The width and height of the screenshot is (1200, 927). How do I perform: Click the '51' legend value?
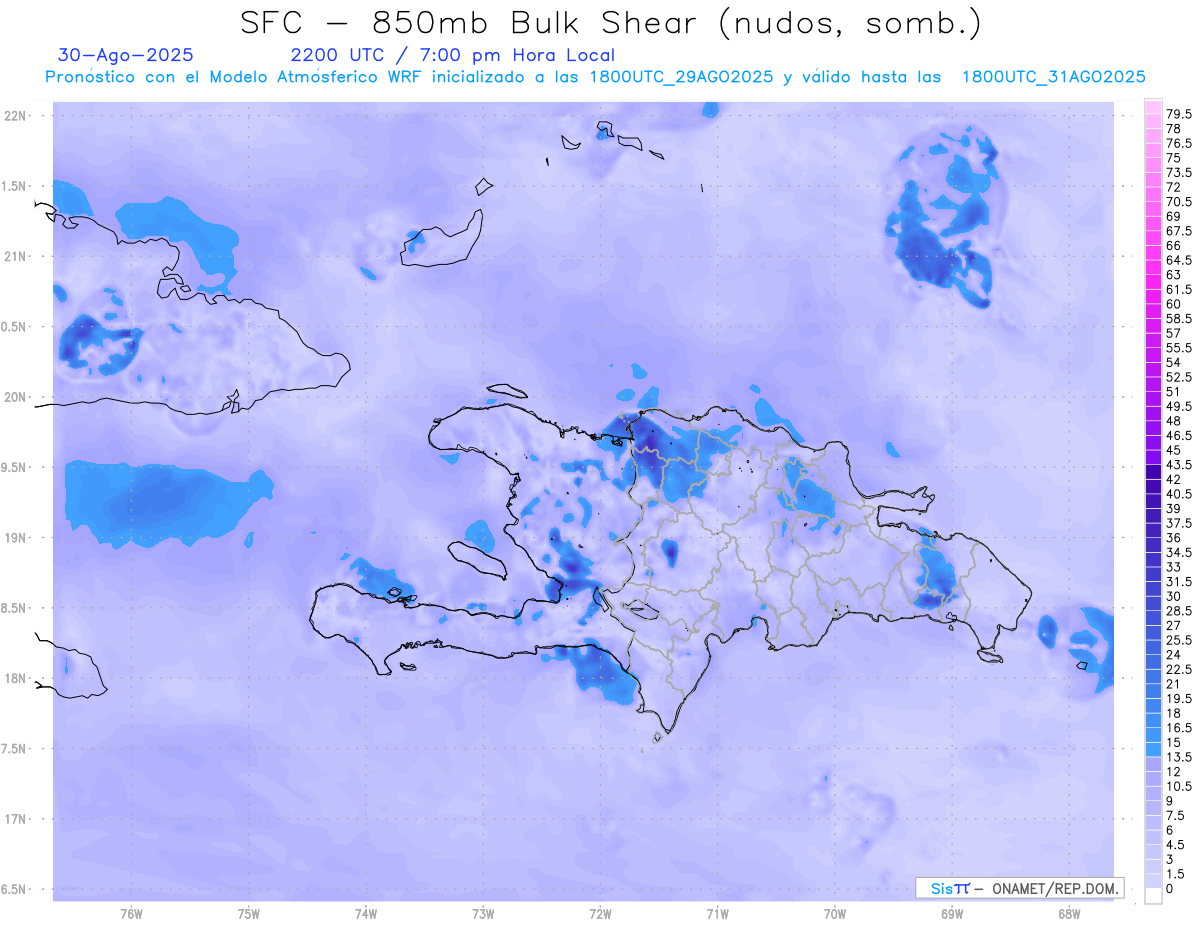click(1174, 391)
